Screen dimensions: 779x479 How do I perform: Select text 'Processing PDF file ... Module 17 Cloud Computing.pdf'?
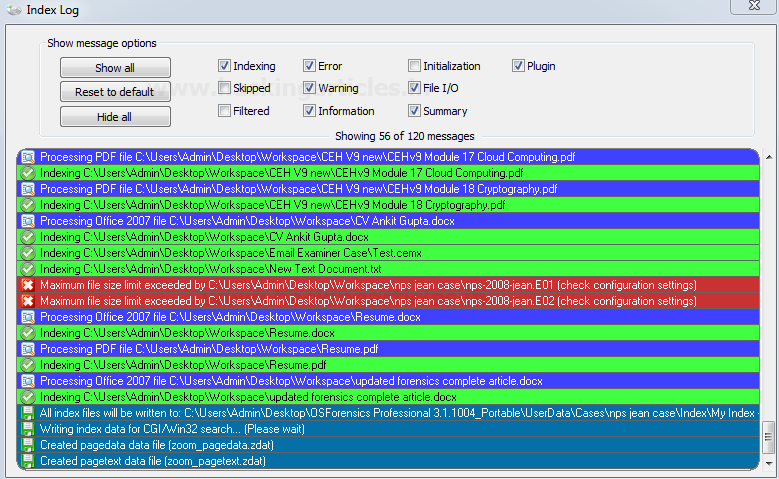[308, 157]
